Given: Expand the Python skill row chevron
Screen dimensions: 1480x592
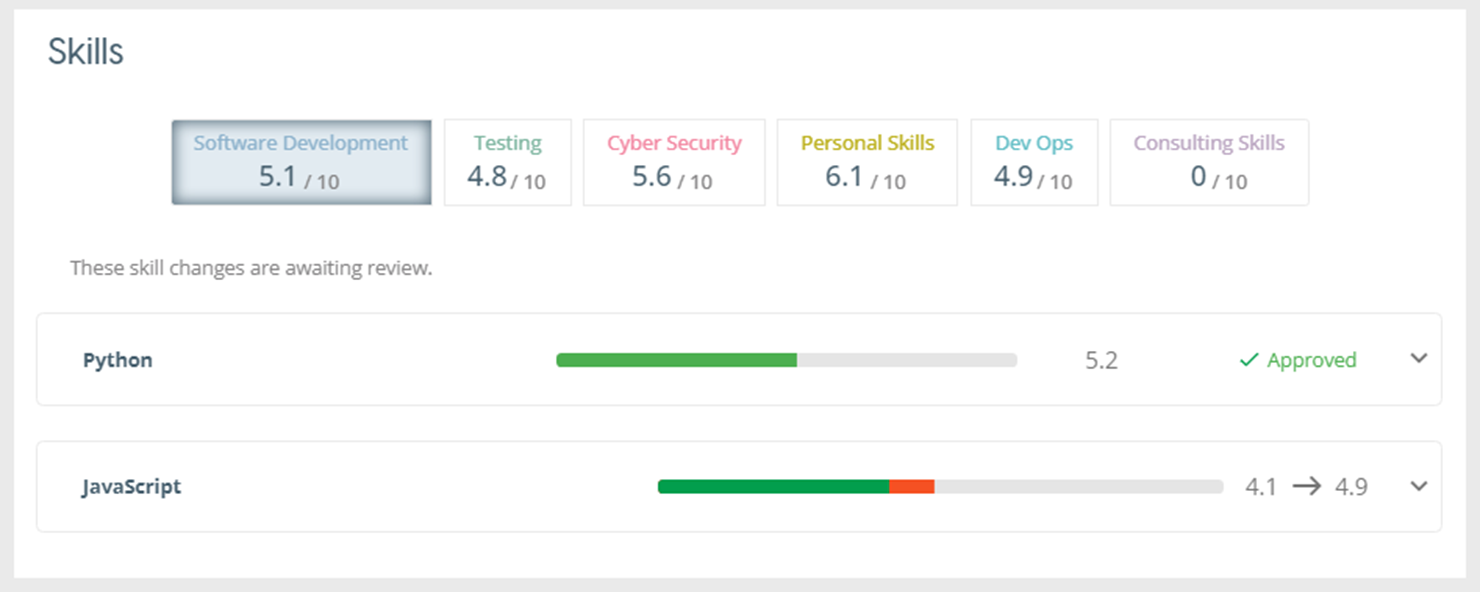Looking at the screenshot, I should [1418, 359].
